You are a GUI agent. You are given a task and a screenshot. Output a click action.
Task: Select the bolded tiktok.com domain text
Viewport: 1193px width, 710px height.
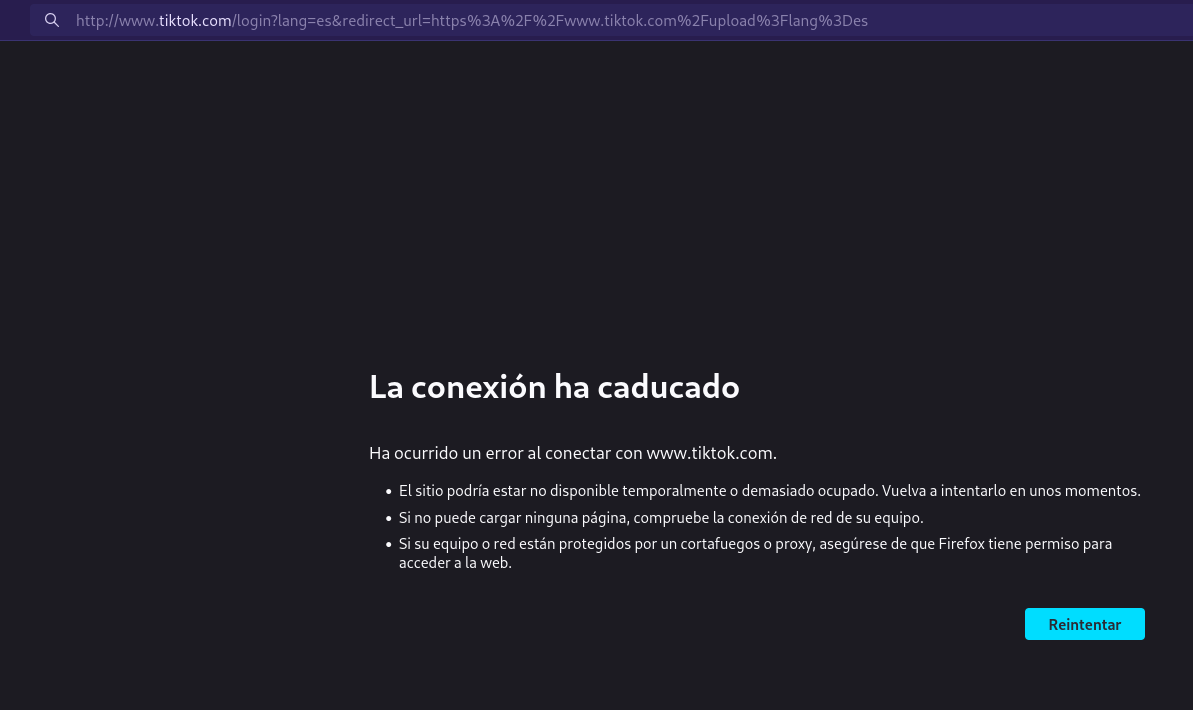(194, 20)
